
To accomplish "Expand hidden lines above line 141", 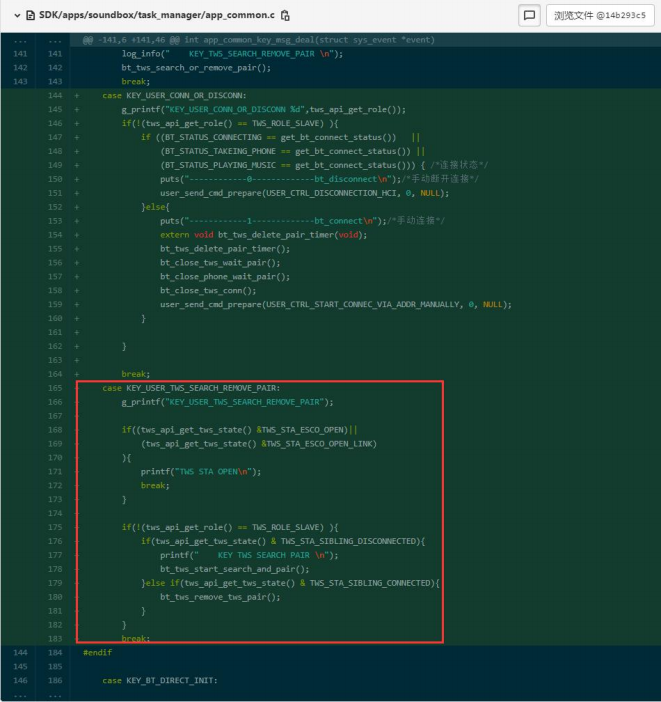I will [x=20, y=40].
